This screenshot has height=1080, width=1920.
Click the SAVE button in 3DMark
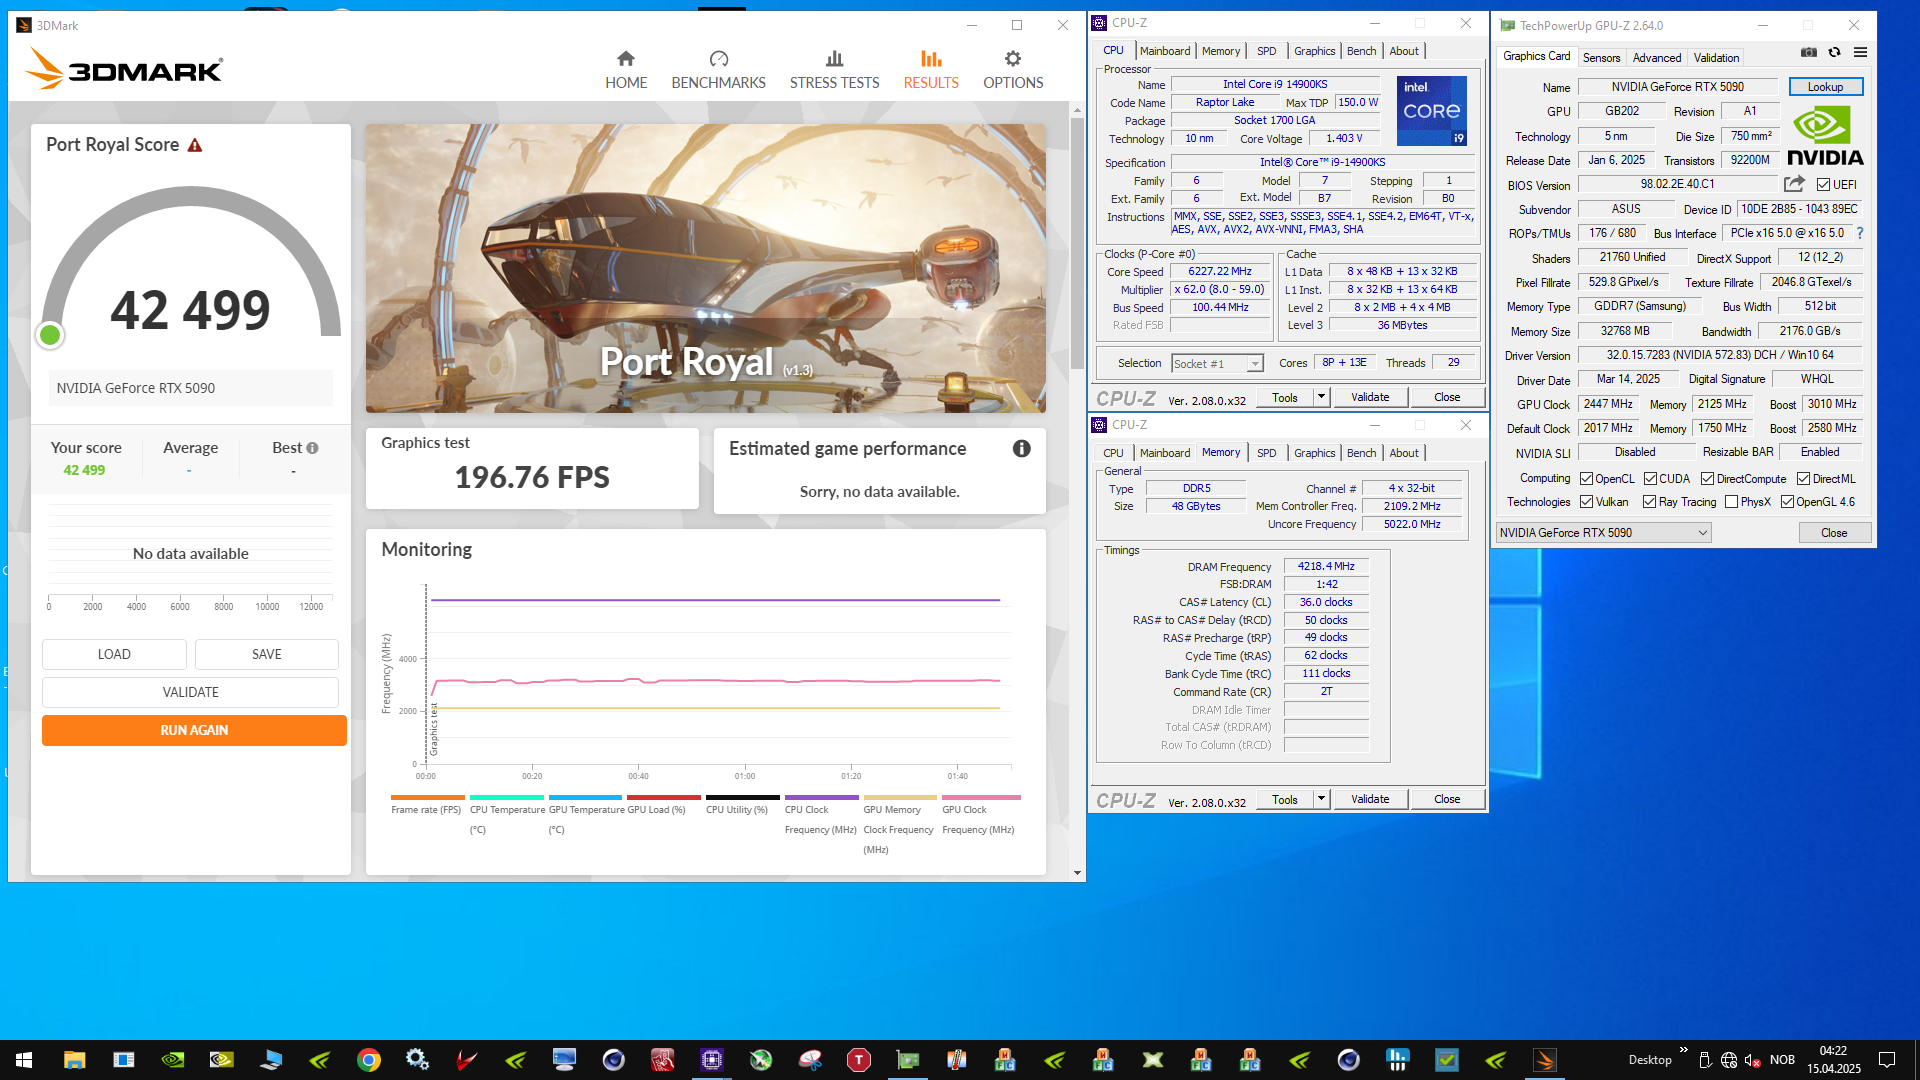267,654
